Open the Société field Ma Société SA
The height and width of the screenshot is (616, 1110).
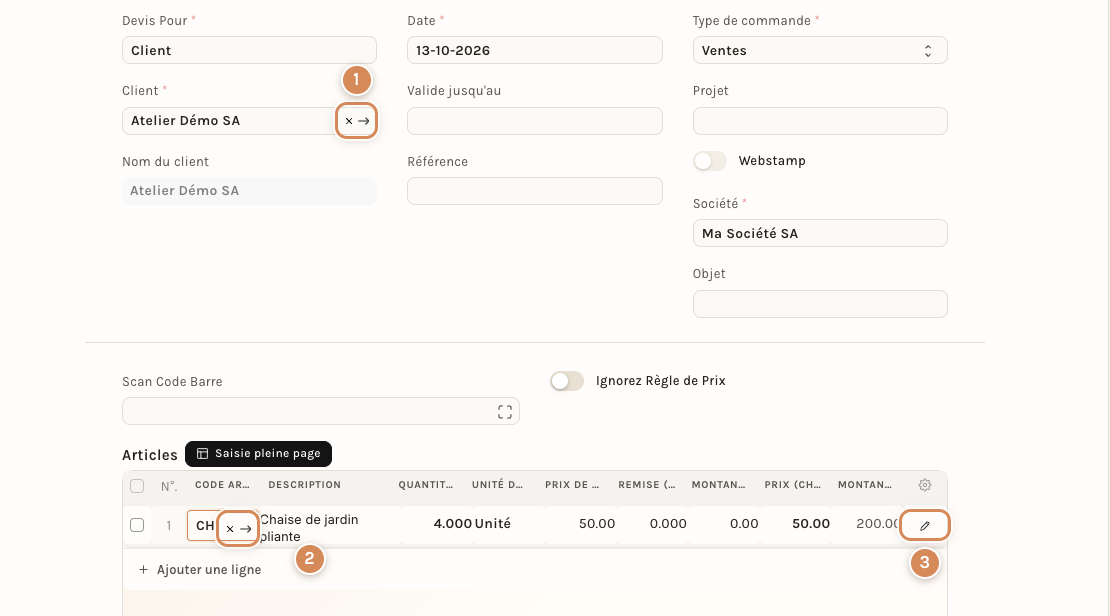pos(820,233)
